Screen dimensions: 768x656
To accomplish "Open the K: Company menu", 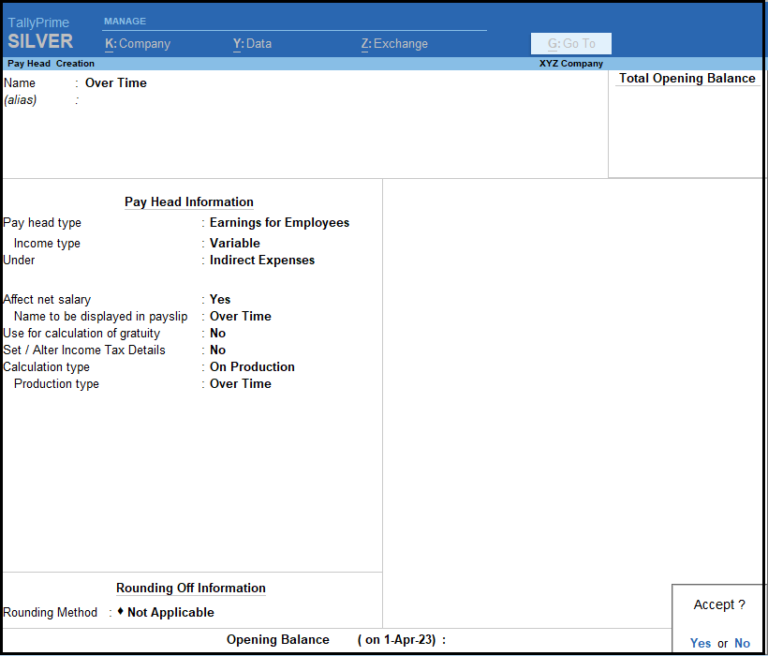I will (138, 44).
